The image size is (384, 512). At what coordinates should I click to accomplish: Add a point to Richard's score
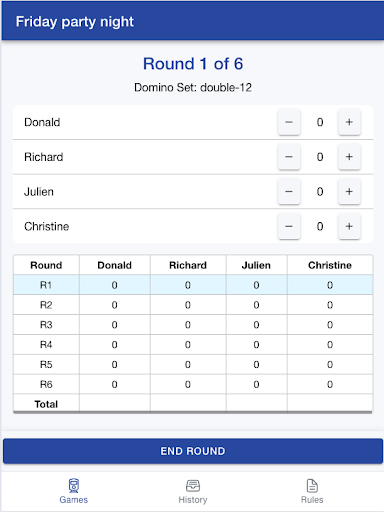[x=349, y=157]
